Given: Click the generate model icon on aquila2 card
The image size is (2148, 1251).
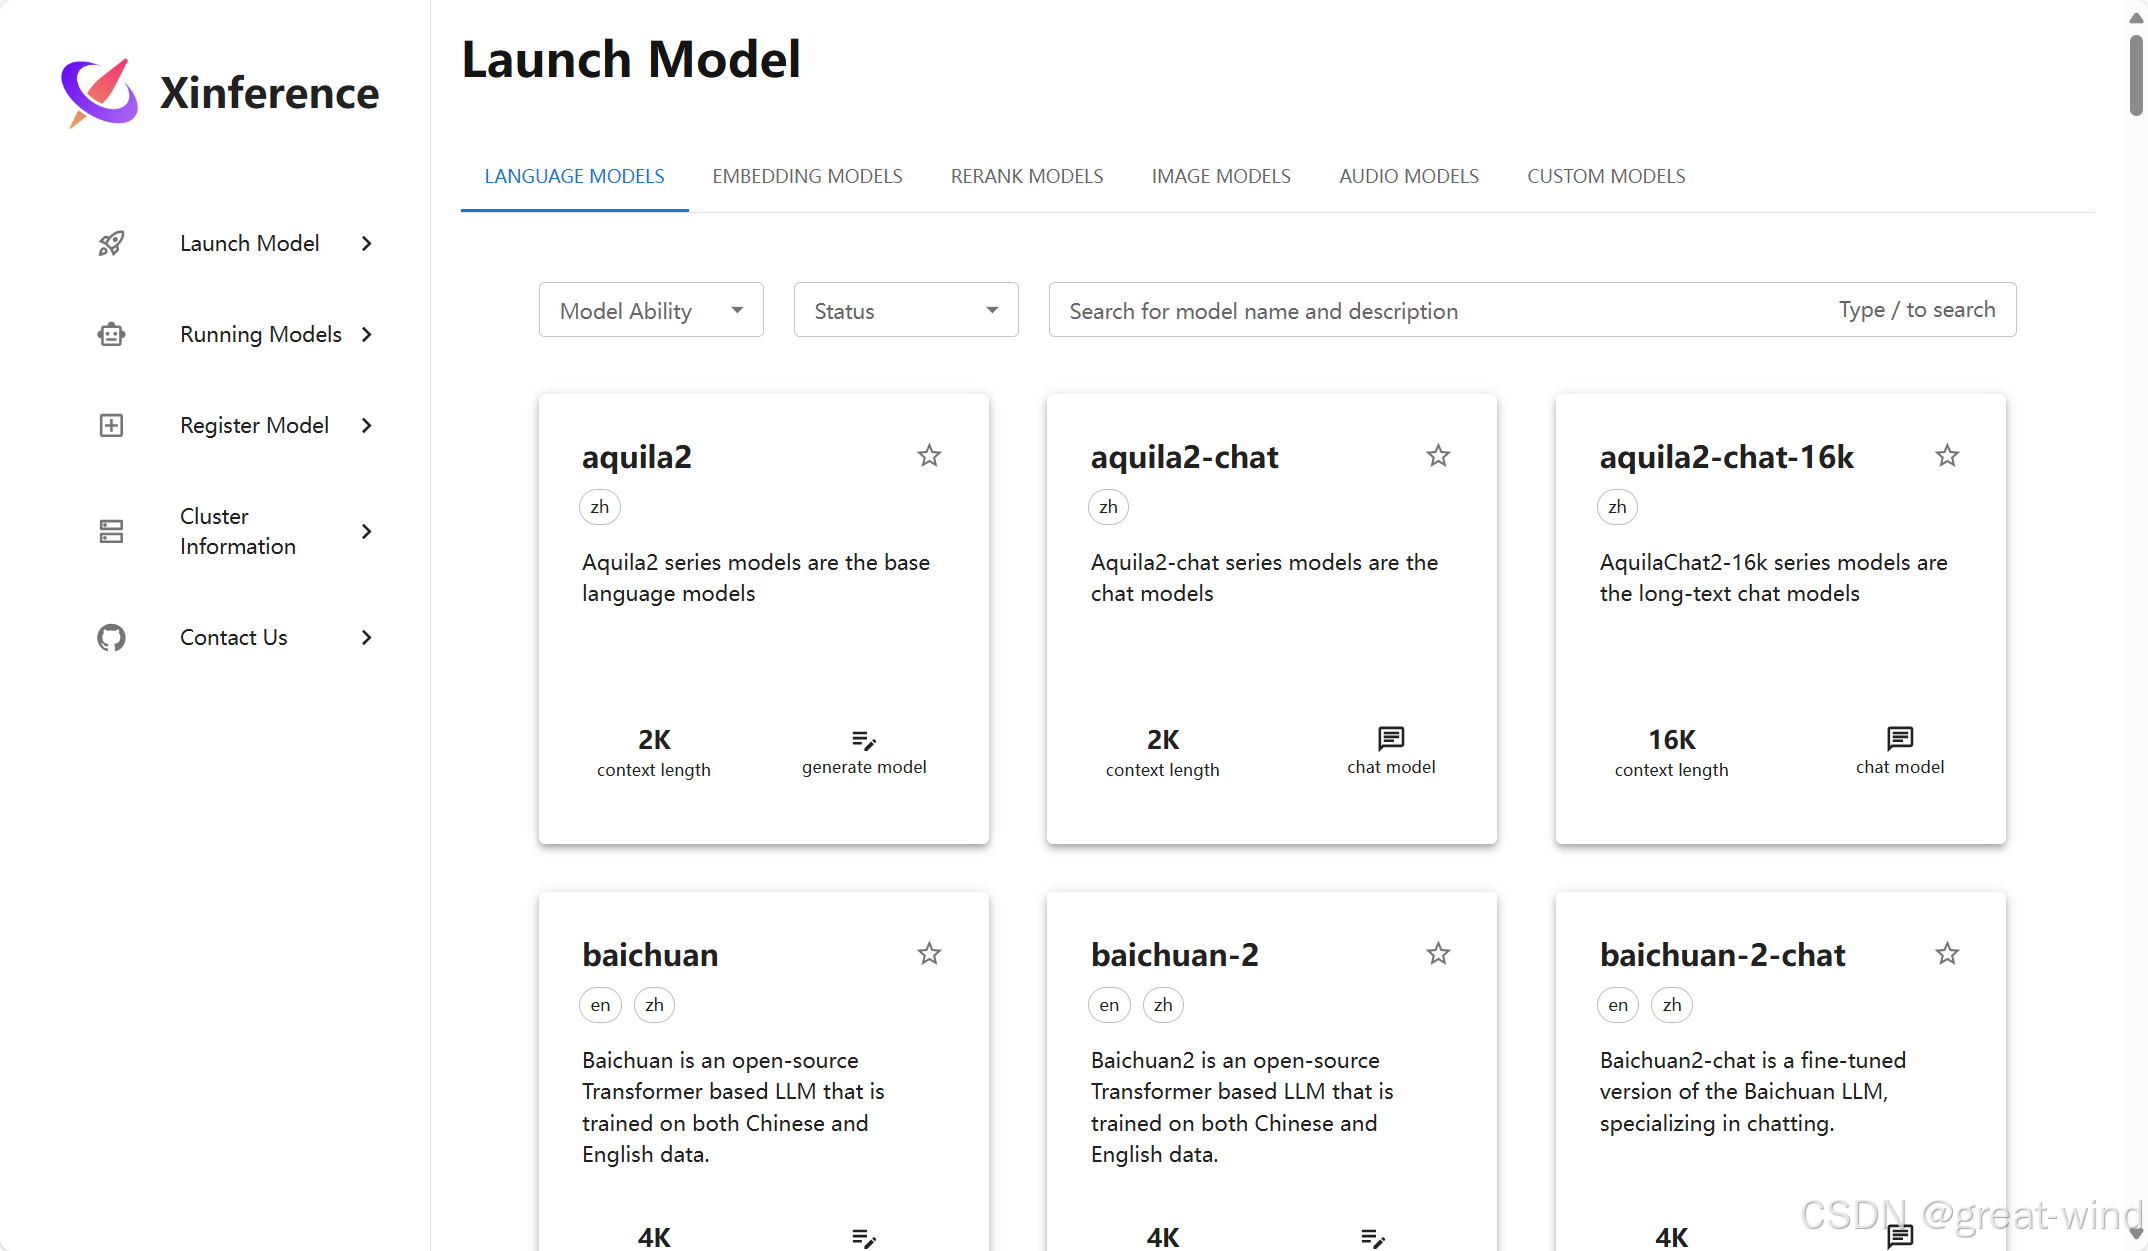Looking at the screenshot, I should click(864, 740).
